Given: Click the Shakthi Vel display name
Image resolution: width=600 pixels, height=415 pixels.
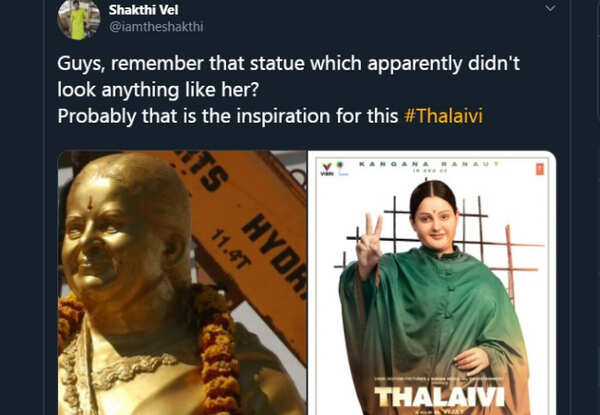Looking at the screenshot, I should coord(143,10).
